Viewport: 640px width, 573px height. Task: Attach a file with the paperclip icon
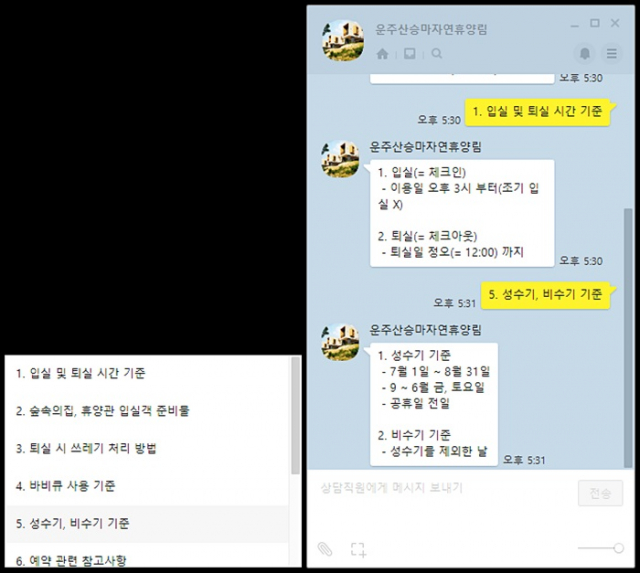(325, 549)
